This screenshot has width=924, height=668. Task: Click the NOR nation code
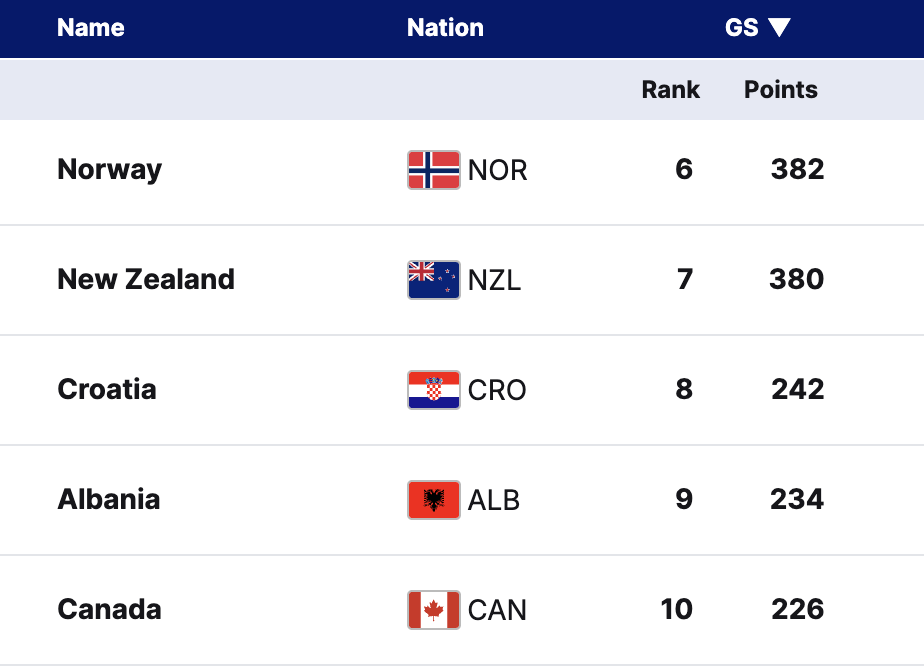[x=497, y=171]
